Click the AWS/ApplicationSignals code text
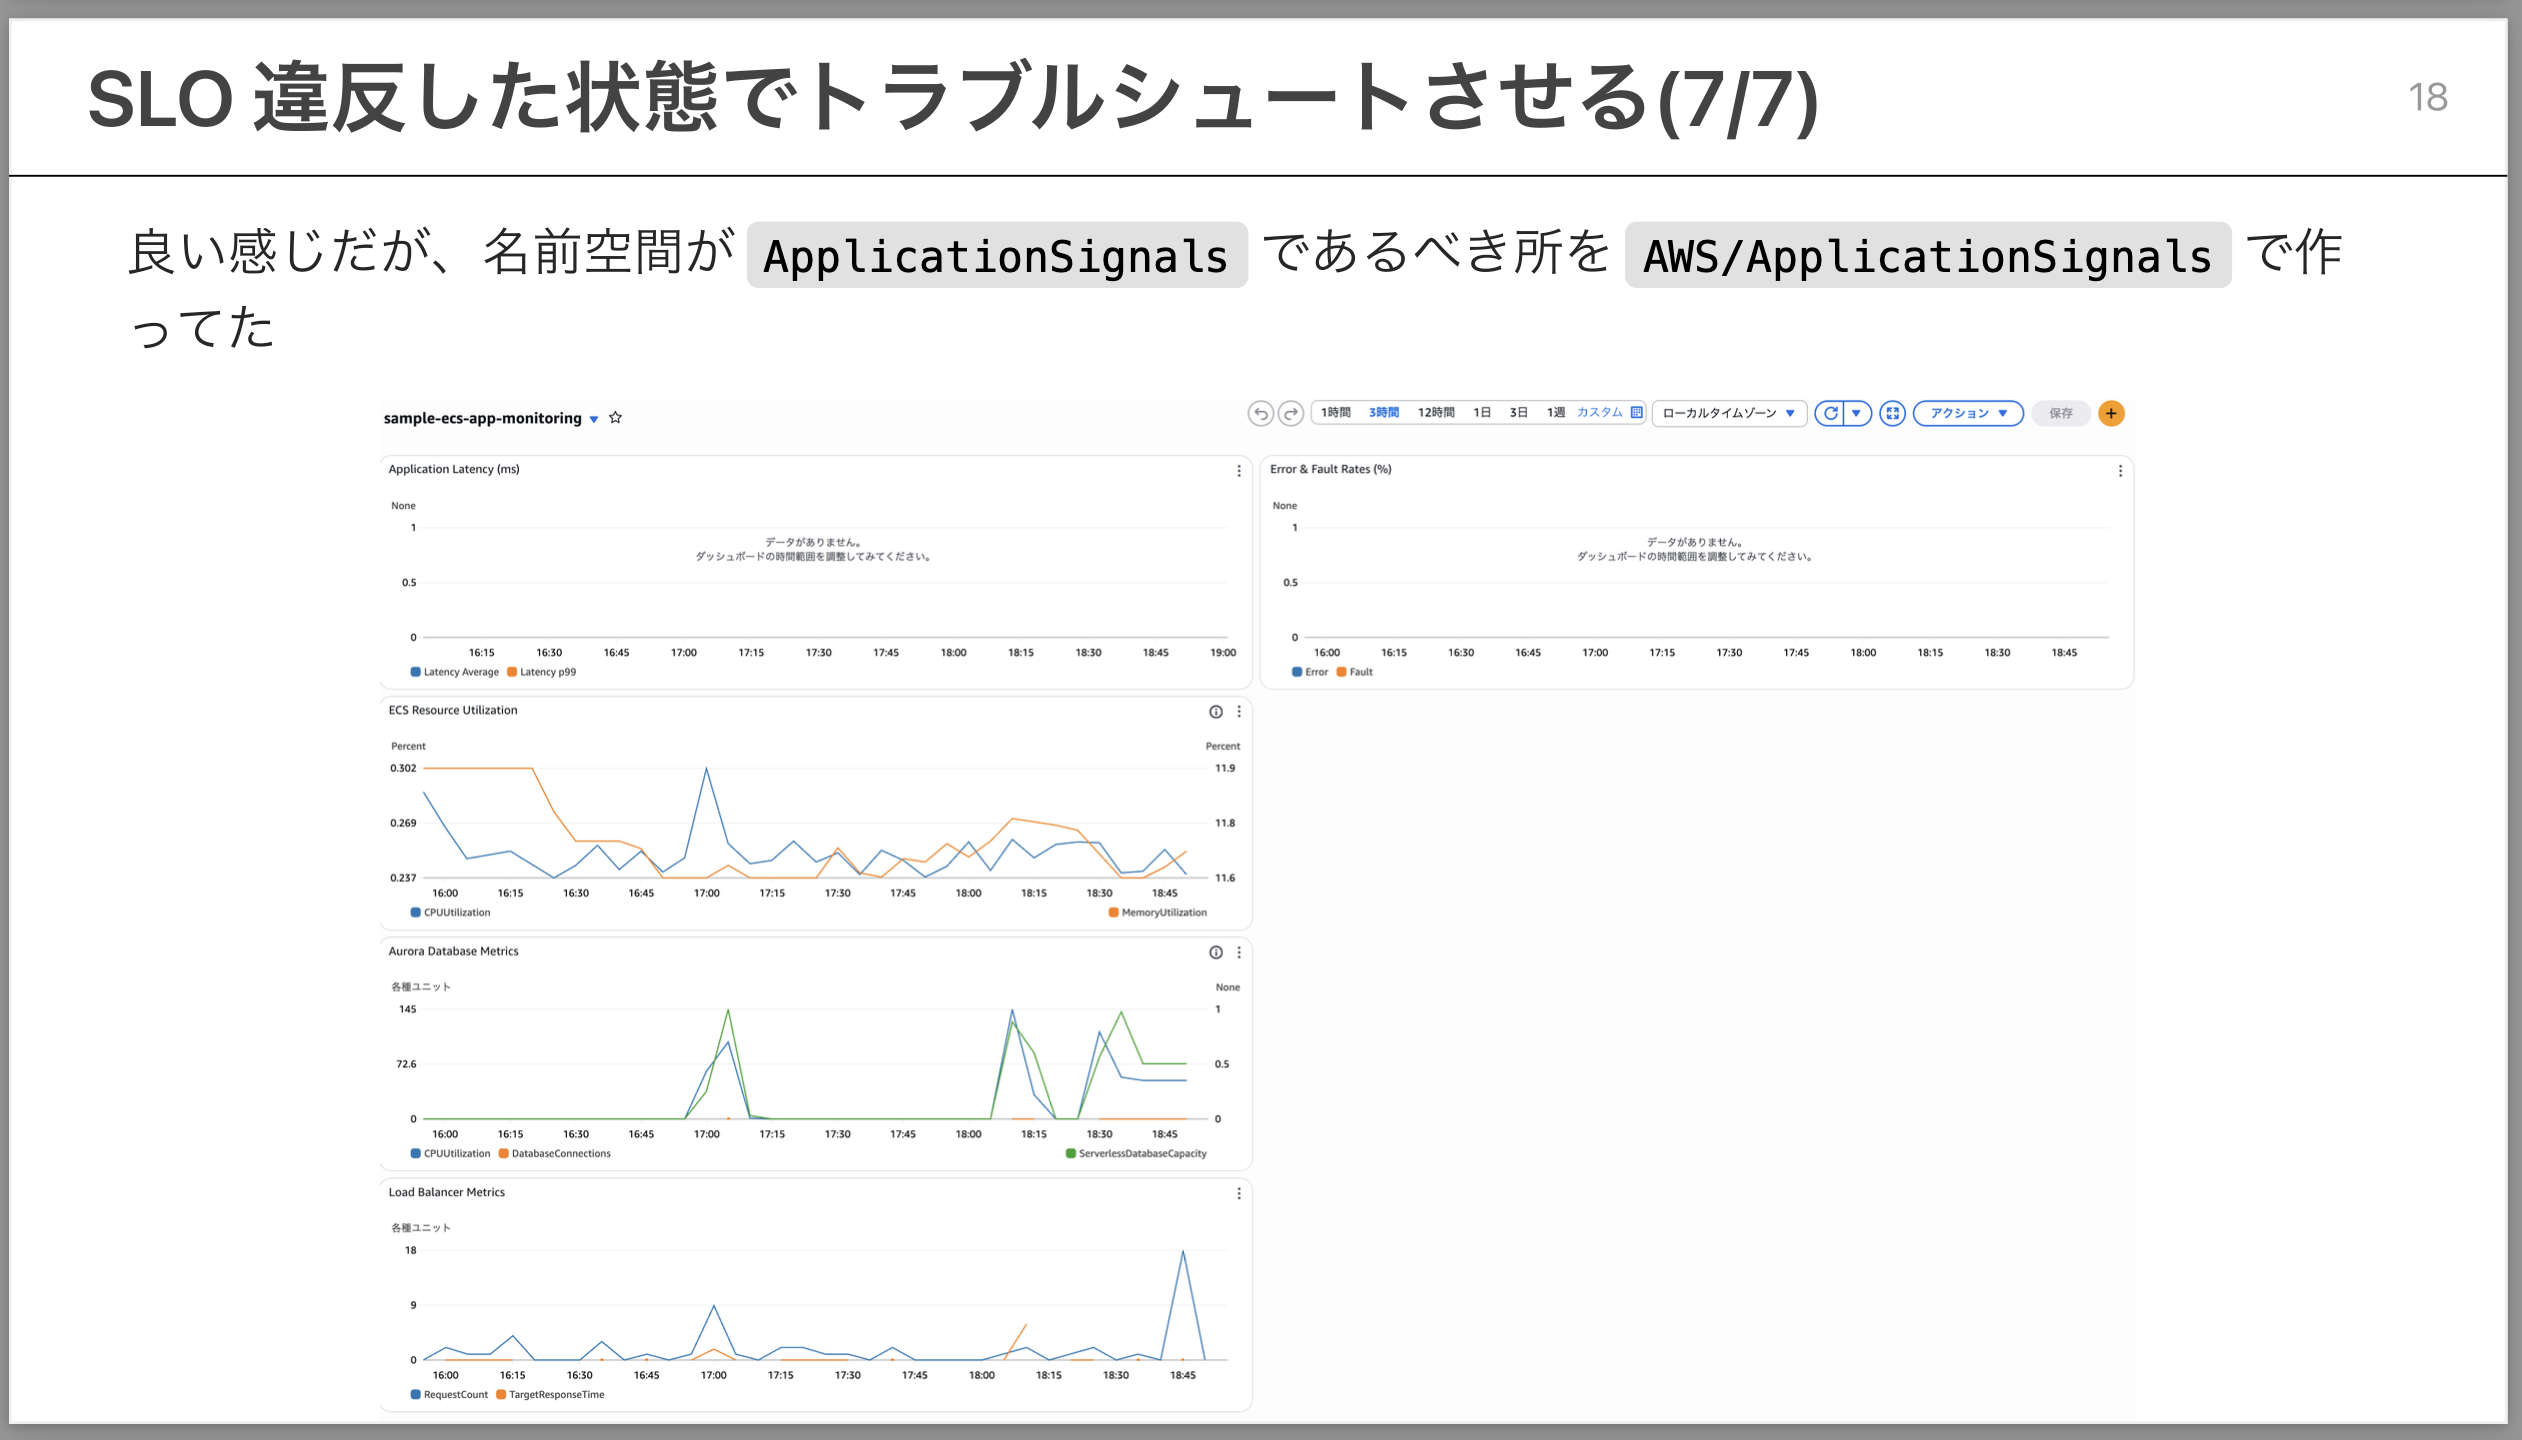 (x=1927, y=256)
